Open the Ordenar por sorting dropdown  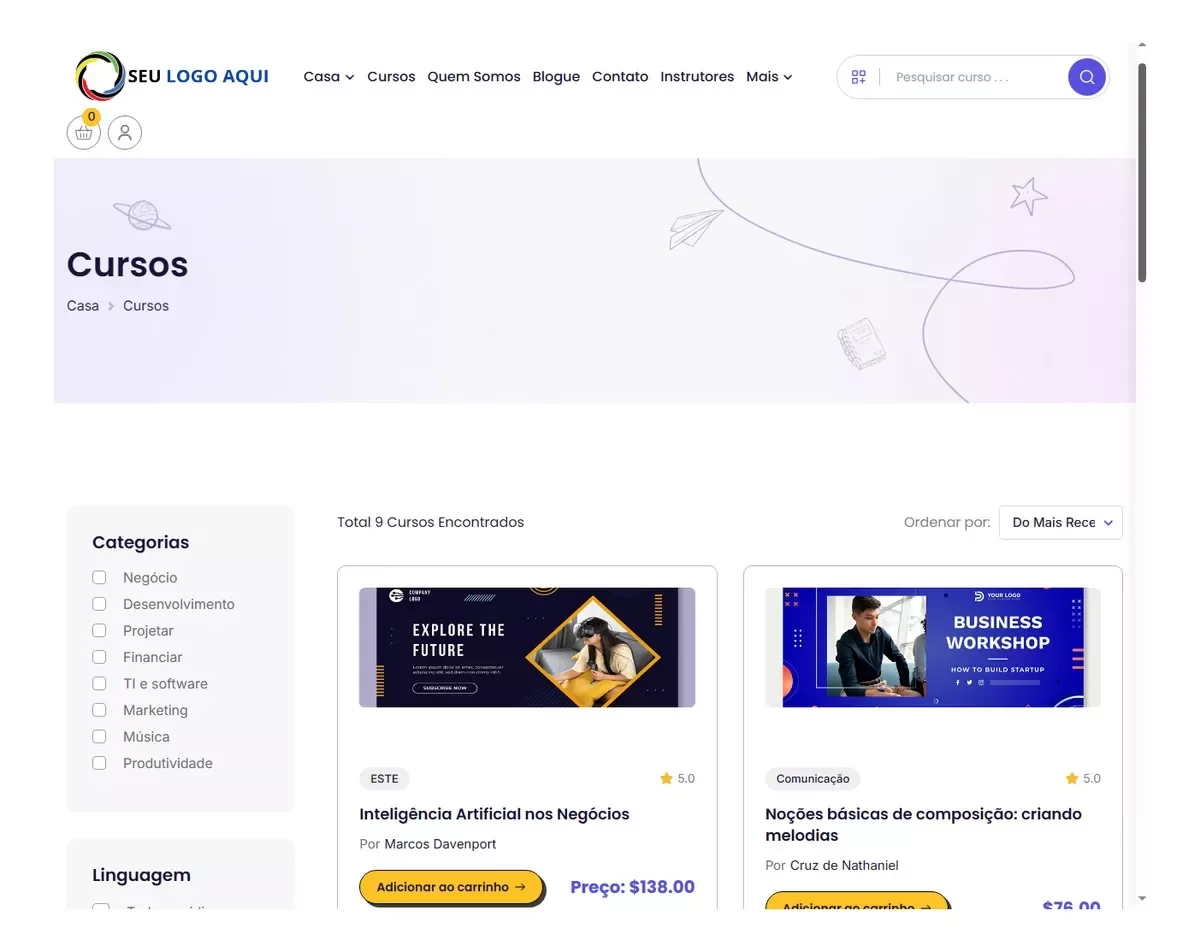(1060, 522)
